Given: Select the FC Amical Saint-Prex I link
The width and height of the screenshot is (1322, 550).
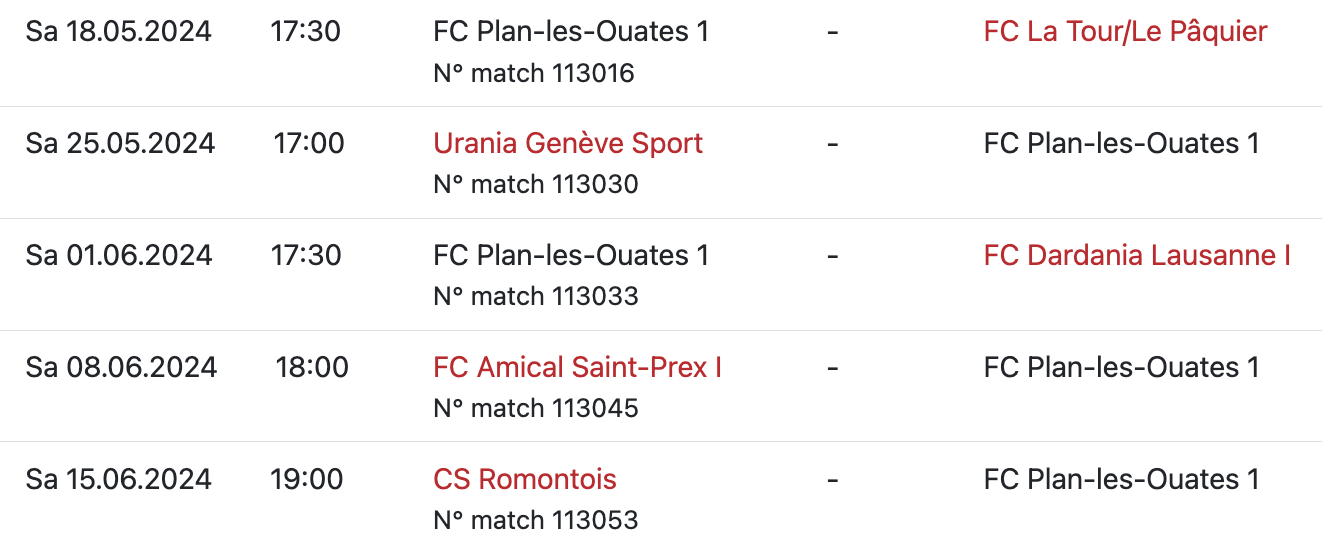Looking at the screenshot, I should coord(577,368).
